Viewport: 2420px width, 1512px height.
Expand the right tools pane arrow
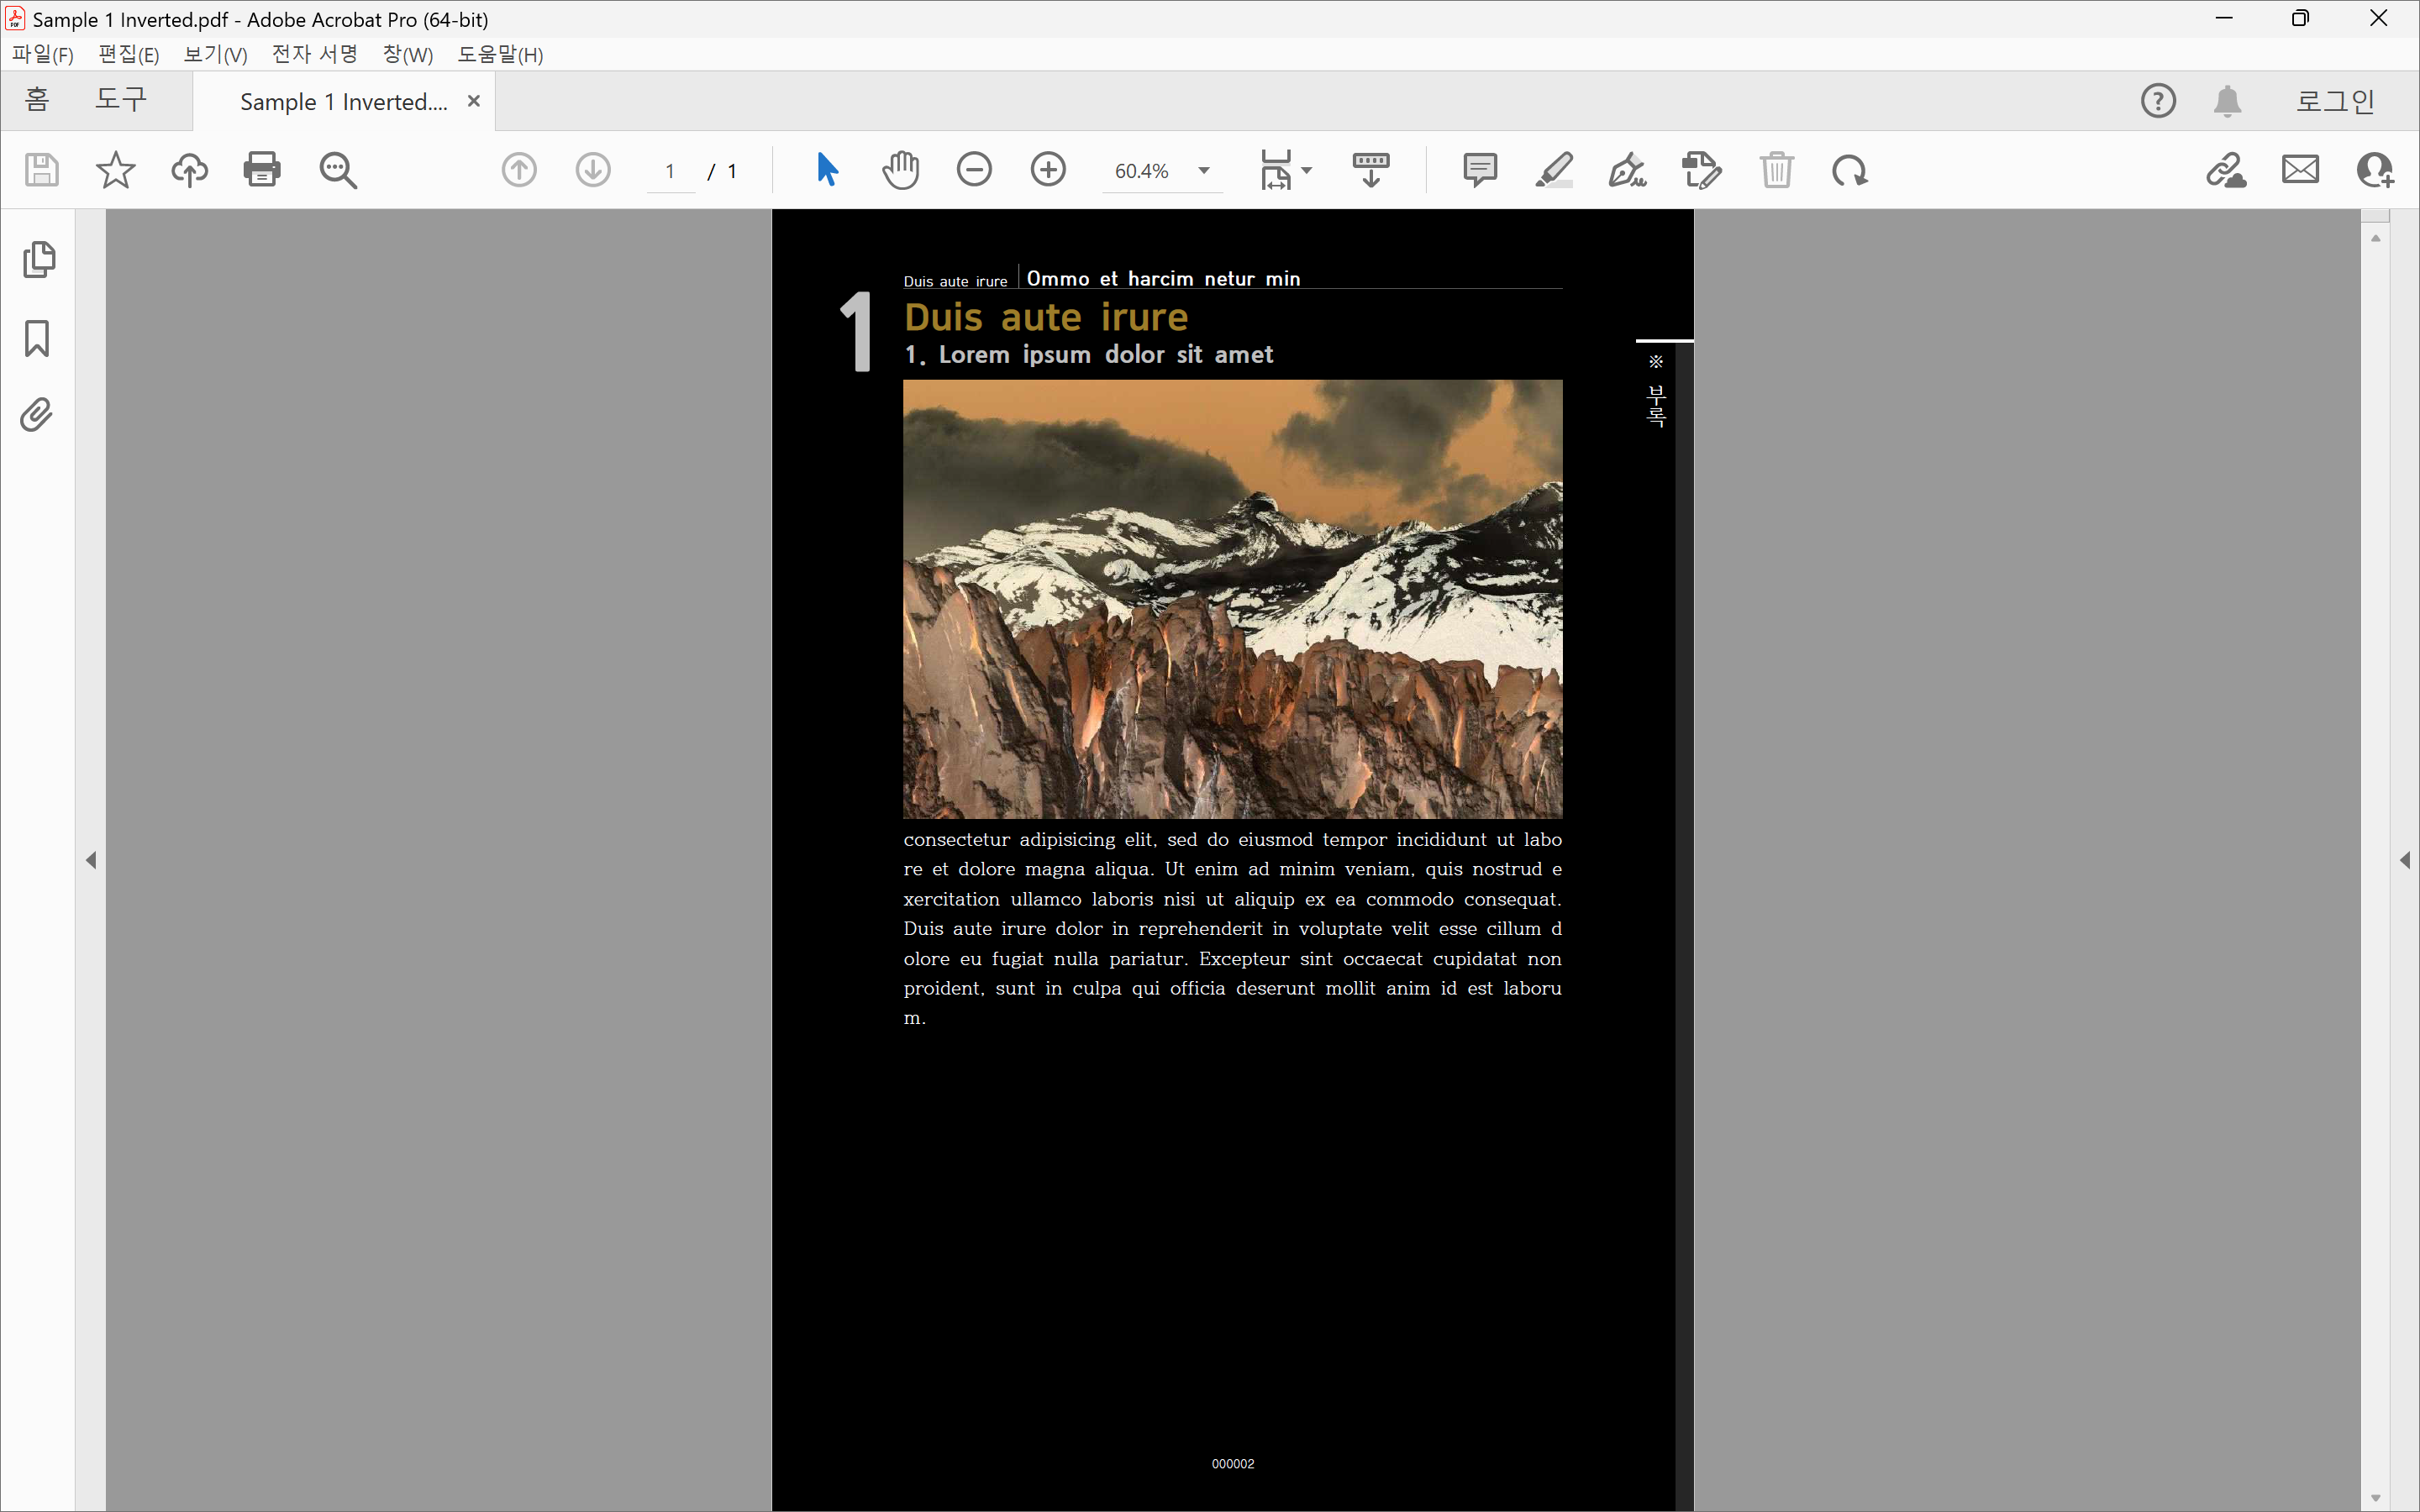pos(2404,860)
